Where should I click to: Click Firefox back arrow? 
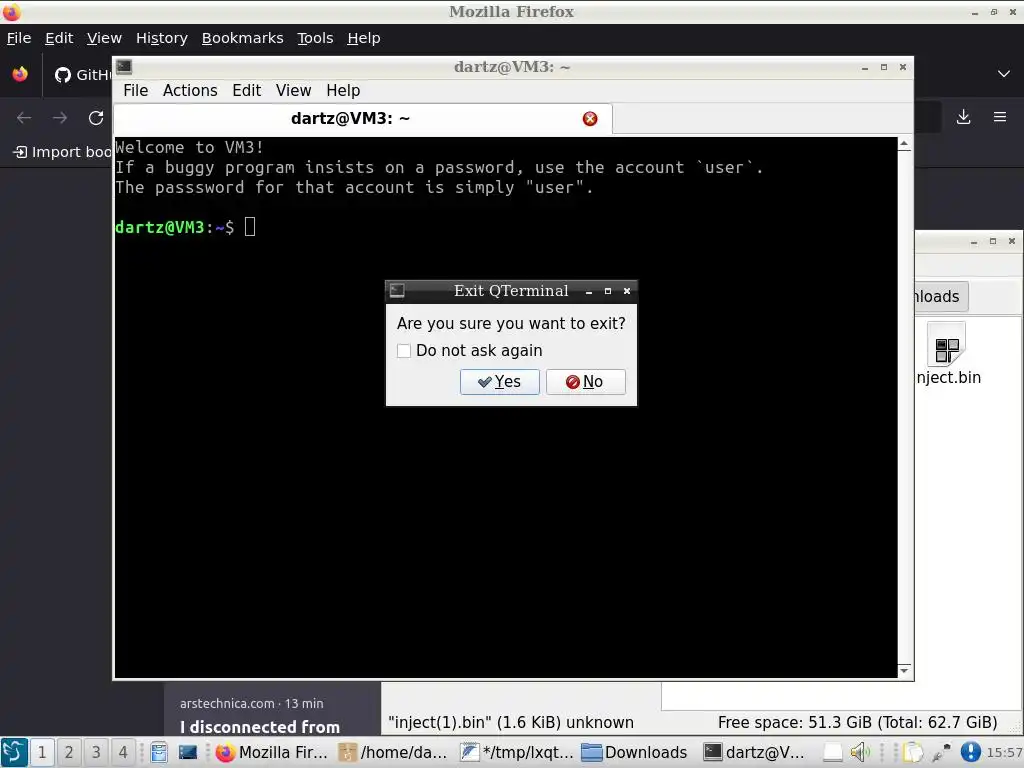[x=24, y=118]
